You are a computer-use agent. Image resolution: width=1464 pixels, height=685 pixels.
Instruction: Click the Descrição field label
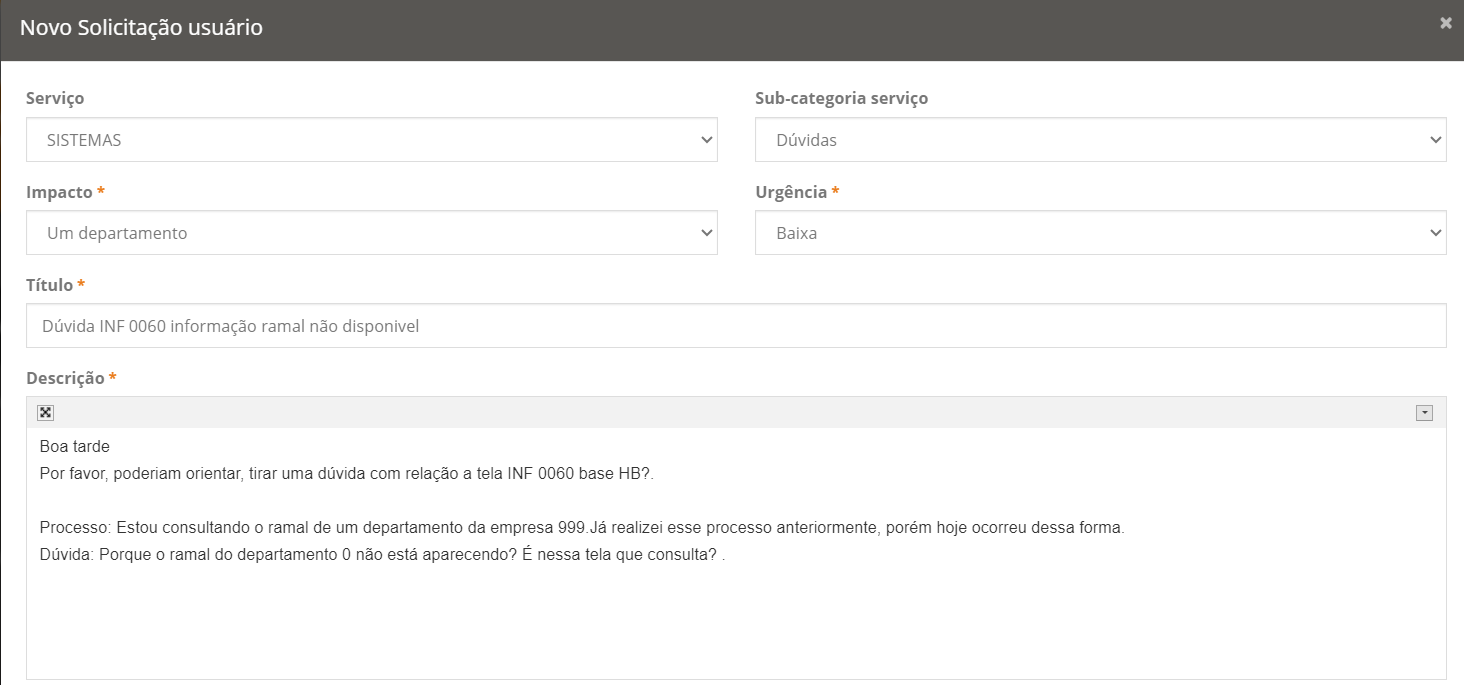[65, 378]
